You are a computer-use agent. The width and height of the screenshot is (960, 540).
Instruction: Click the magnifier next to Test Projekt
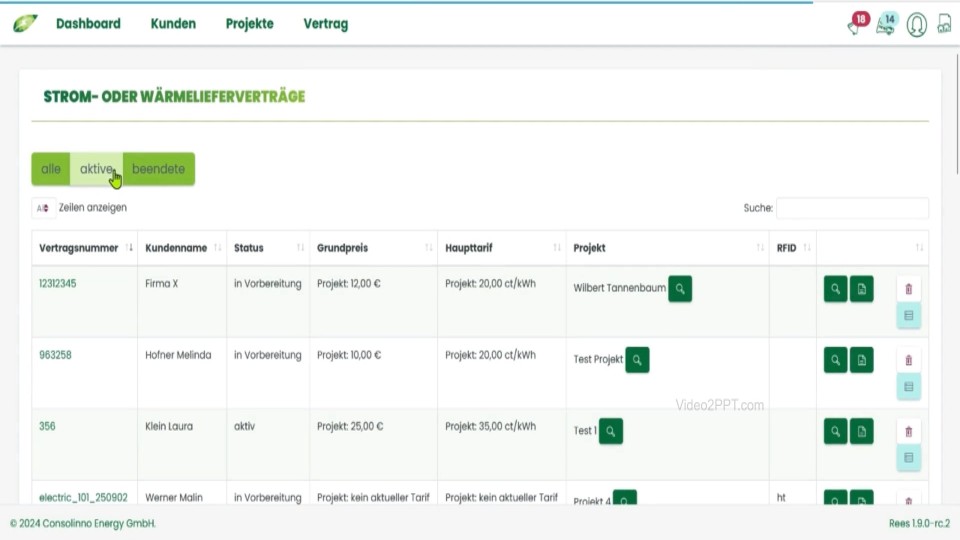(637, 360)
